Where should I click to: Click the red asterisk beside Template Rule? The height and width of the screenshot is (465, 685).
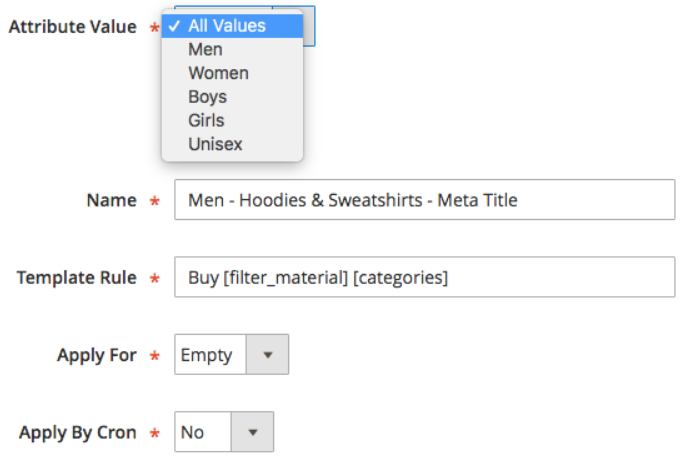[x=154, y=279]
